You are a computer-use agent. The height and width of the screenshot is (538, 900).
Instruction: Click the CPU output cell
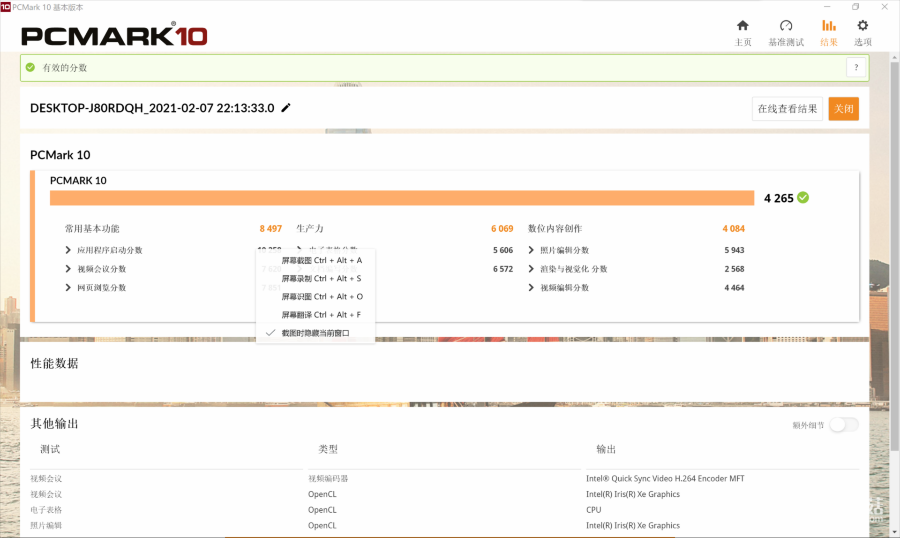[x=593, y=510]
